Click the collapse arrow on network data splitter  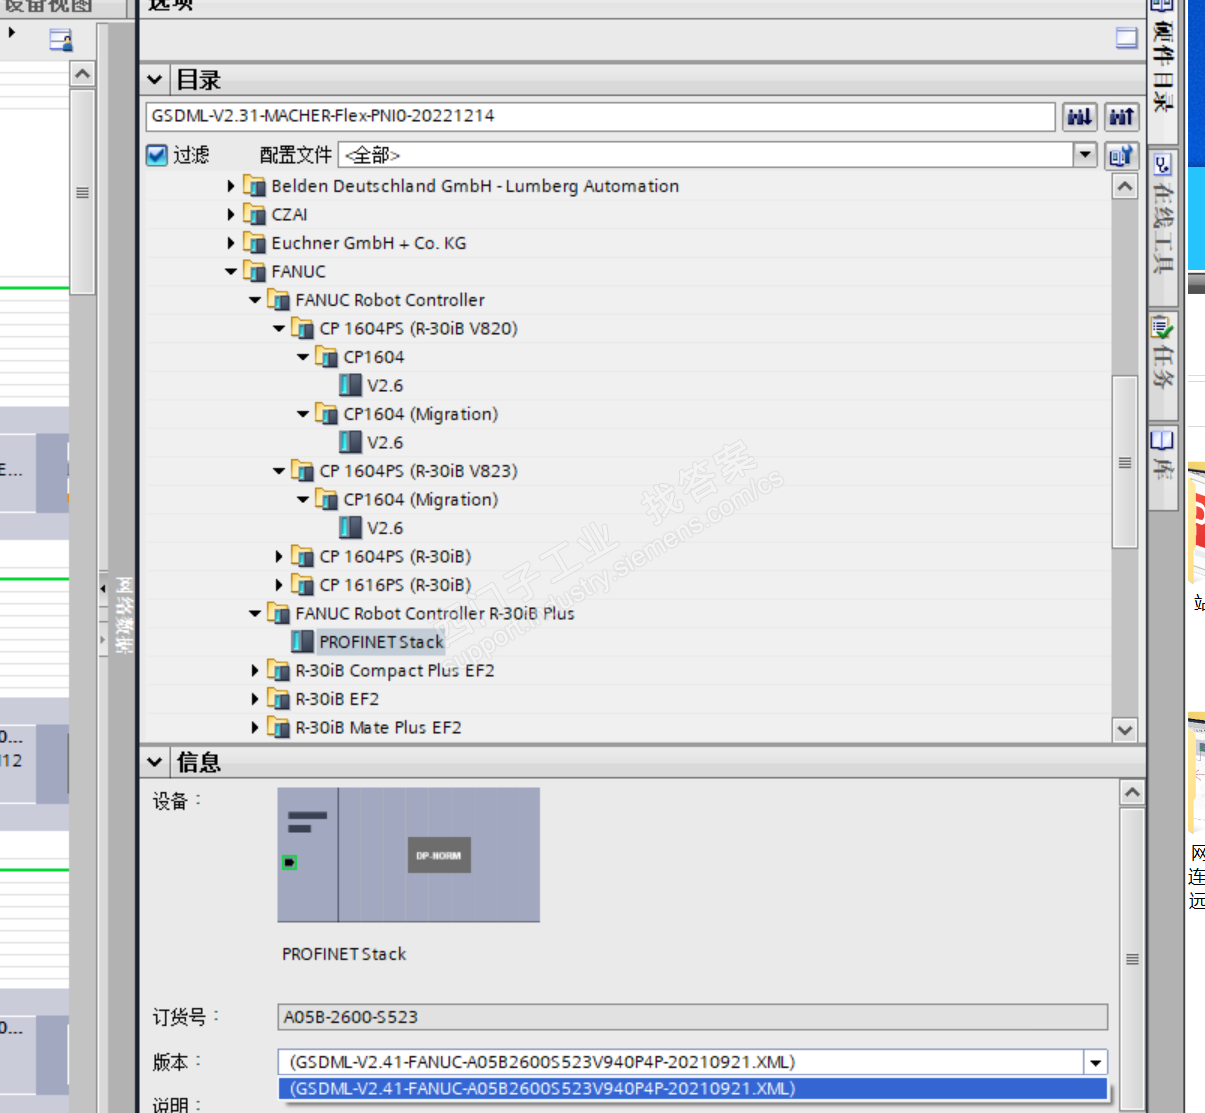pyautogui.click(x=102, y=589)
